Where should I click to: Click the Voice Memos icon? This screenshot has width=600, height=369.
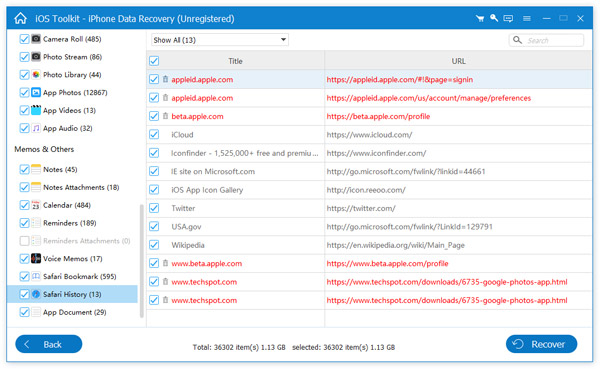click(x=36, y=259)
